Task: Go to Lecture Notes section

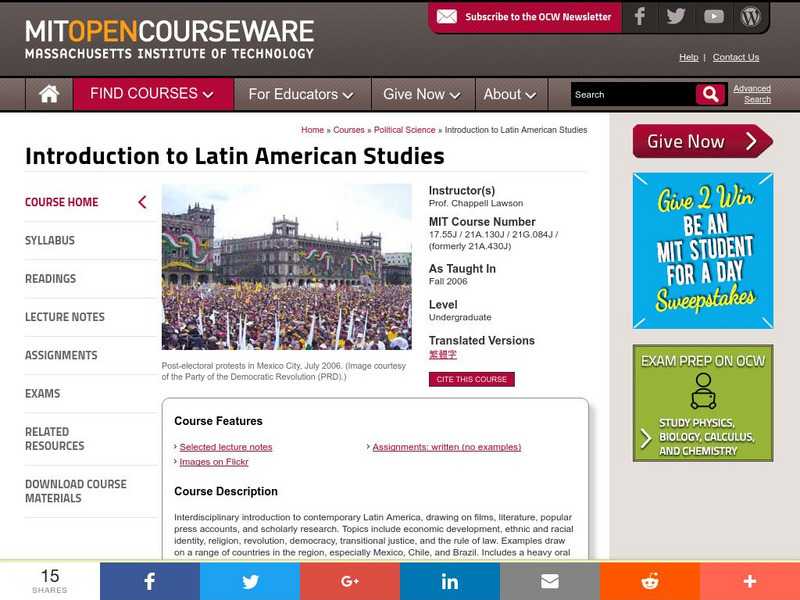Action: (65, 317)
